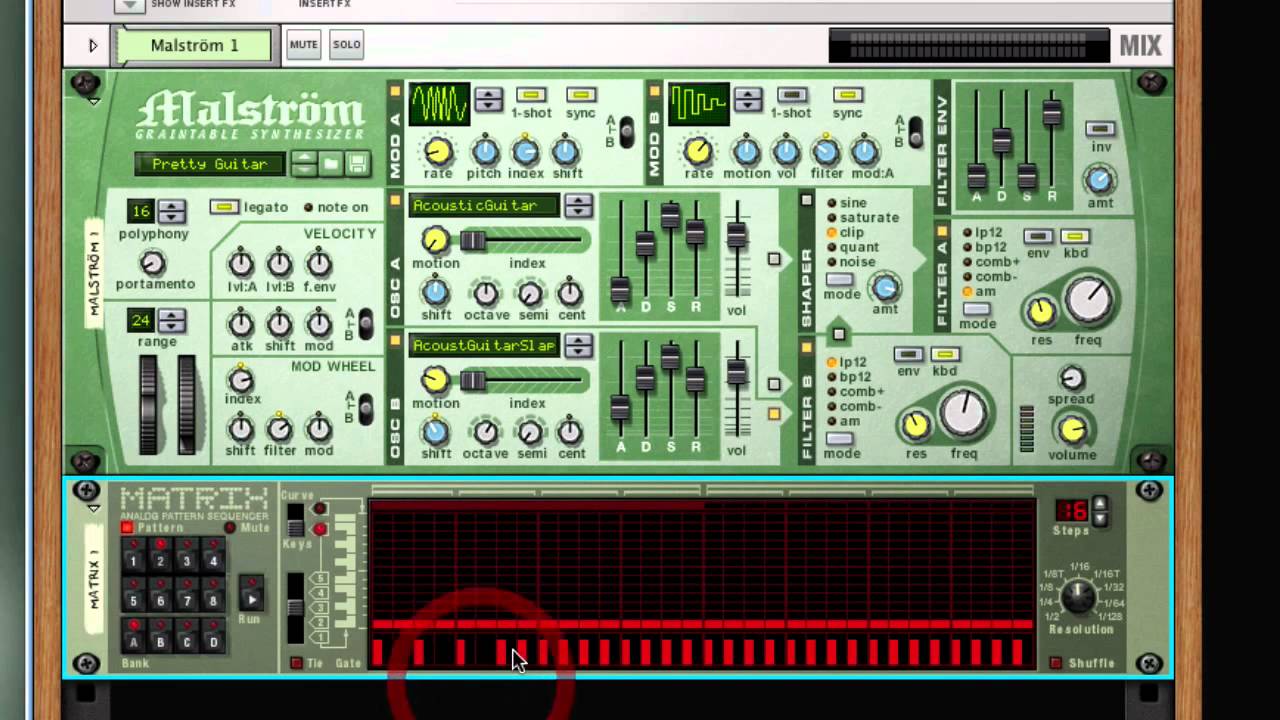Click the velocity f.env knob
The width and height of the screenshot is (1280, 720).
click(x=319, y=264)
